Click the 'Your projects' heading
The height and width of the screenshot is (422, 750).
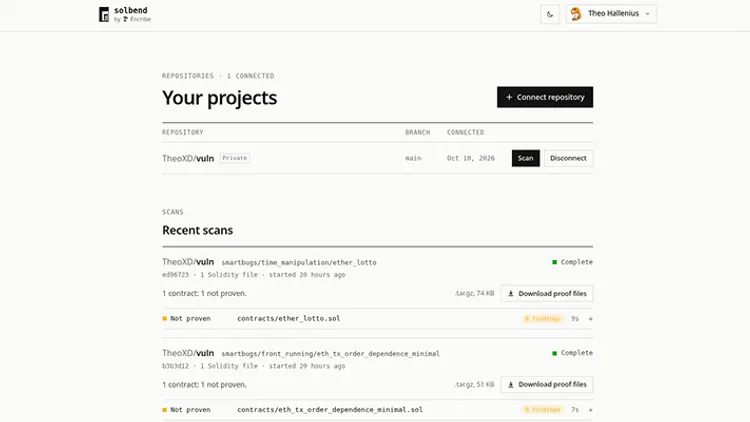pos(220,98)
